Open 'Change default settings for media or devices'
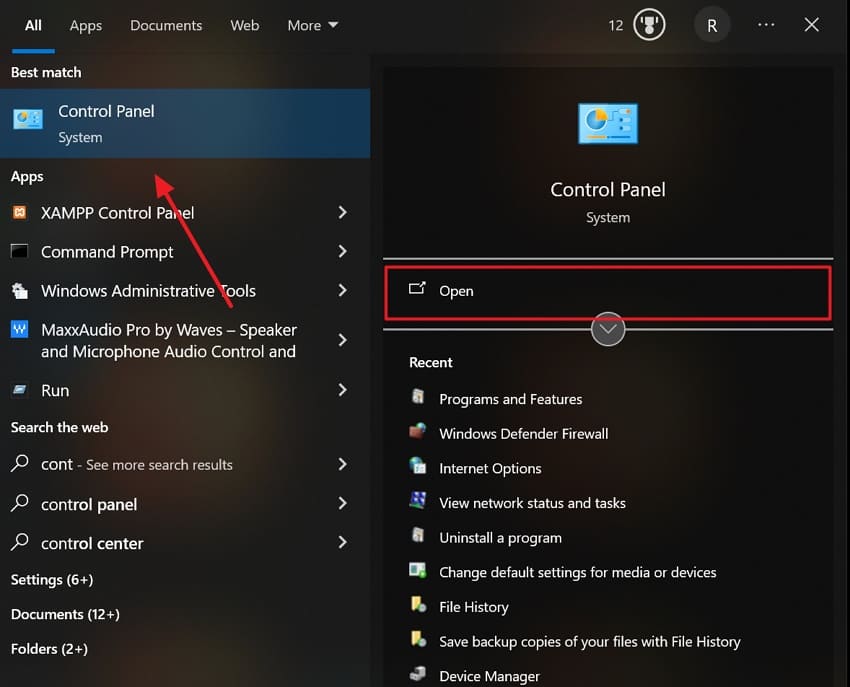Image resolution: width=850 pixels, height=687 pixels. point(578,573)
